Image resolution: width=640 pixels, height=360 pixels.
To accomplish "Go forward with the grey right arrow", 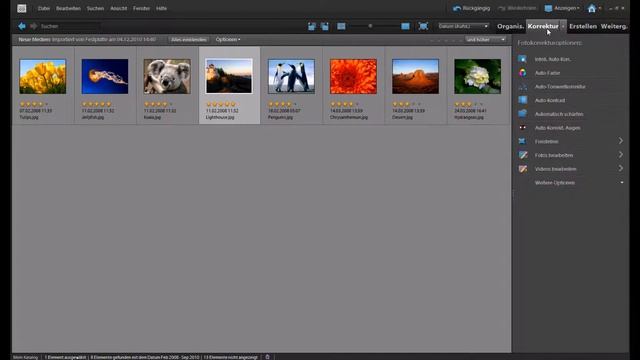I will pos(33,26).
